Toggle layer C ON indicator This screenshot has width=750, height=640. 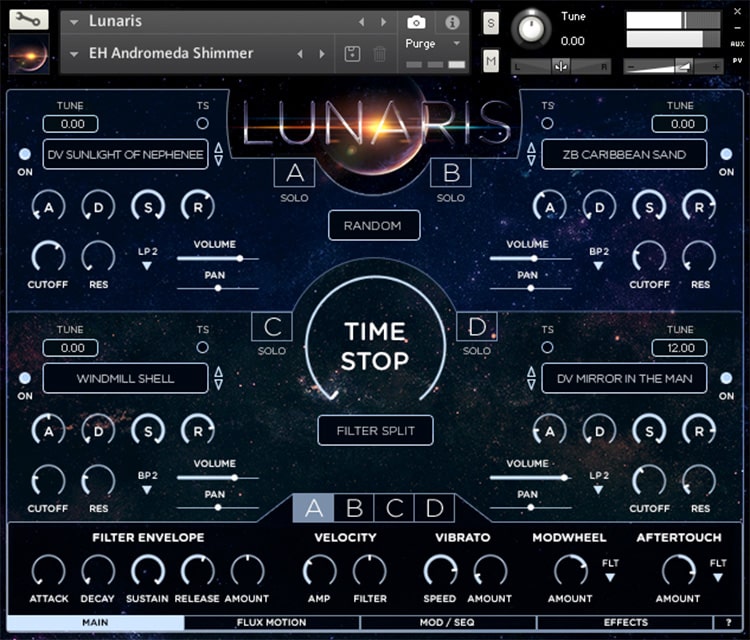point(25,378)
